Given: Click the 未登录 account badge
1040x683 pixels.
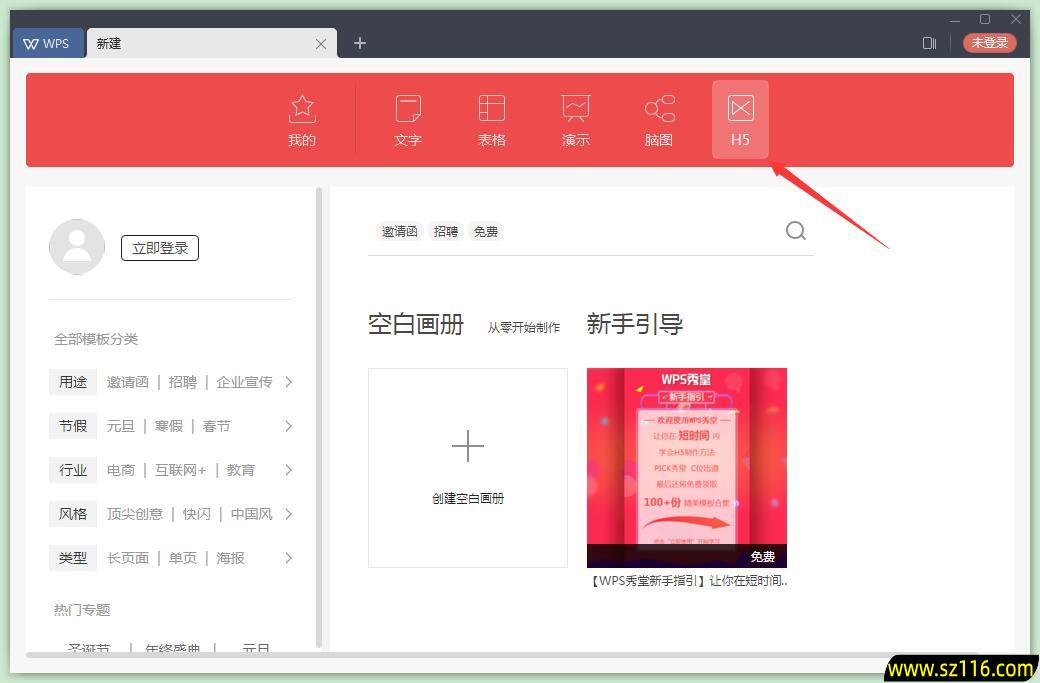Looking at the screenshot, I should click(x=989, y=43).
